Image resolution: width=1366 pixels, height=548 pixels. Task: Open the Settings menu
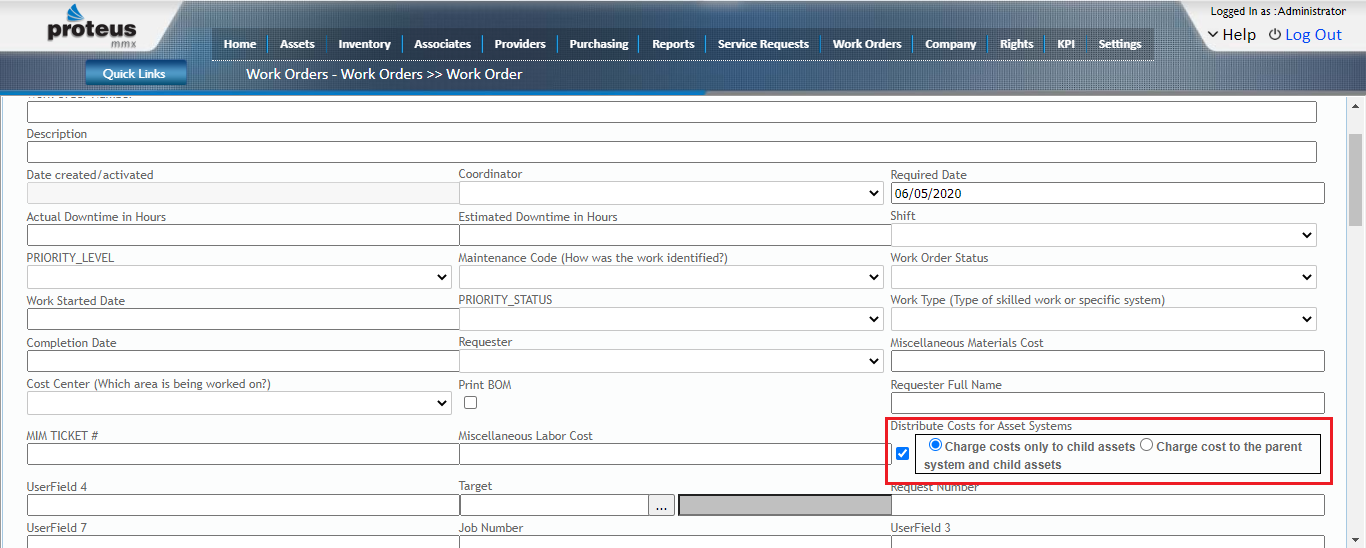[1120, 44]
